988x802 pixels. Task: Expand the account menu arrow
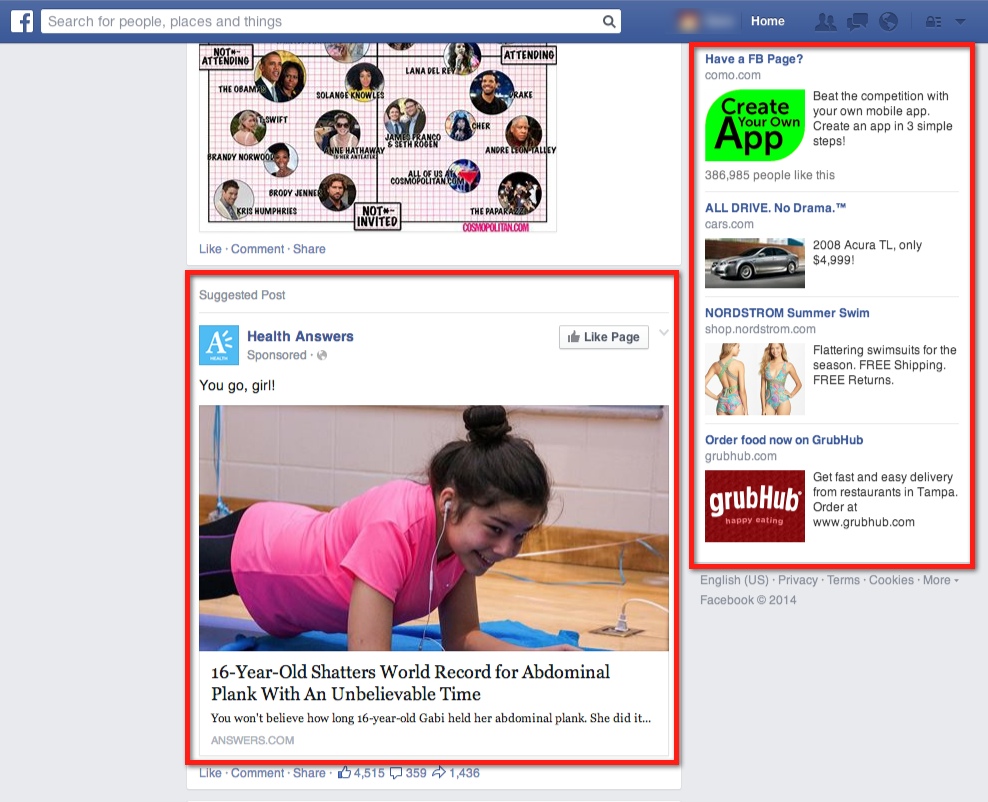(x=960, y=22)
